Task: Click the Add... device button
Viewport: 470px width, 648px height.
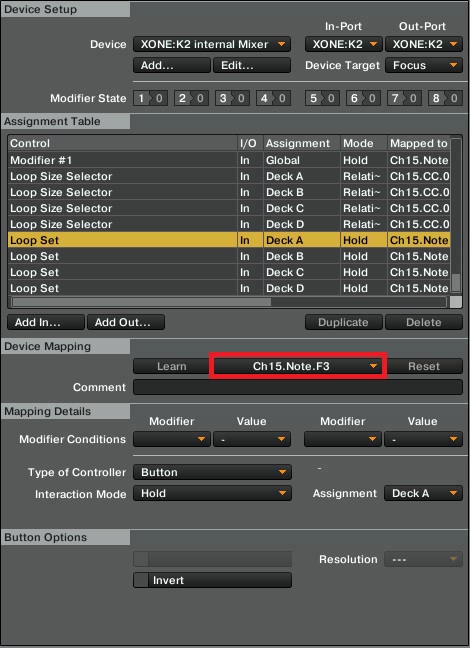Action: pyautogui.click(x=172, y=65)
